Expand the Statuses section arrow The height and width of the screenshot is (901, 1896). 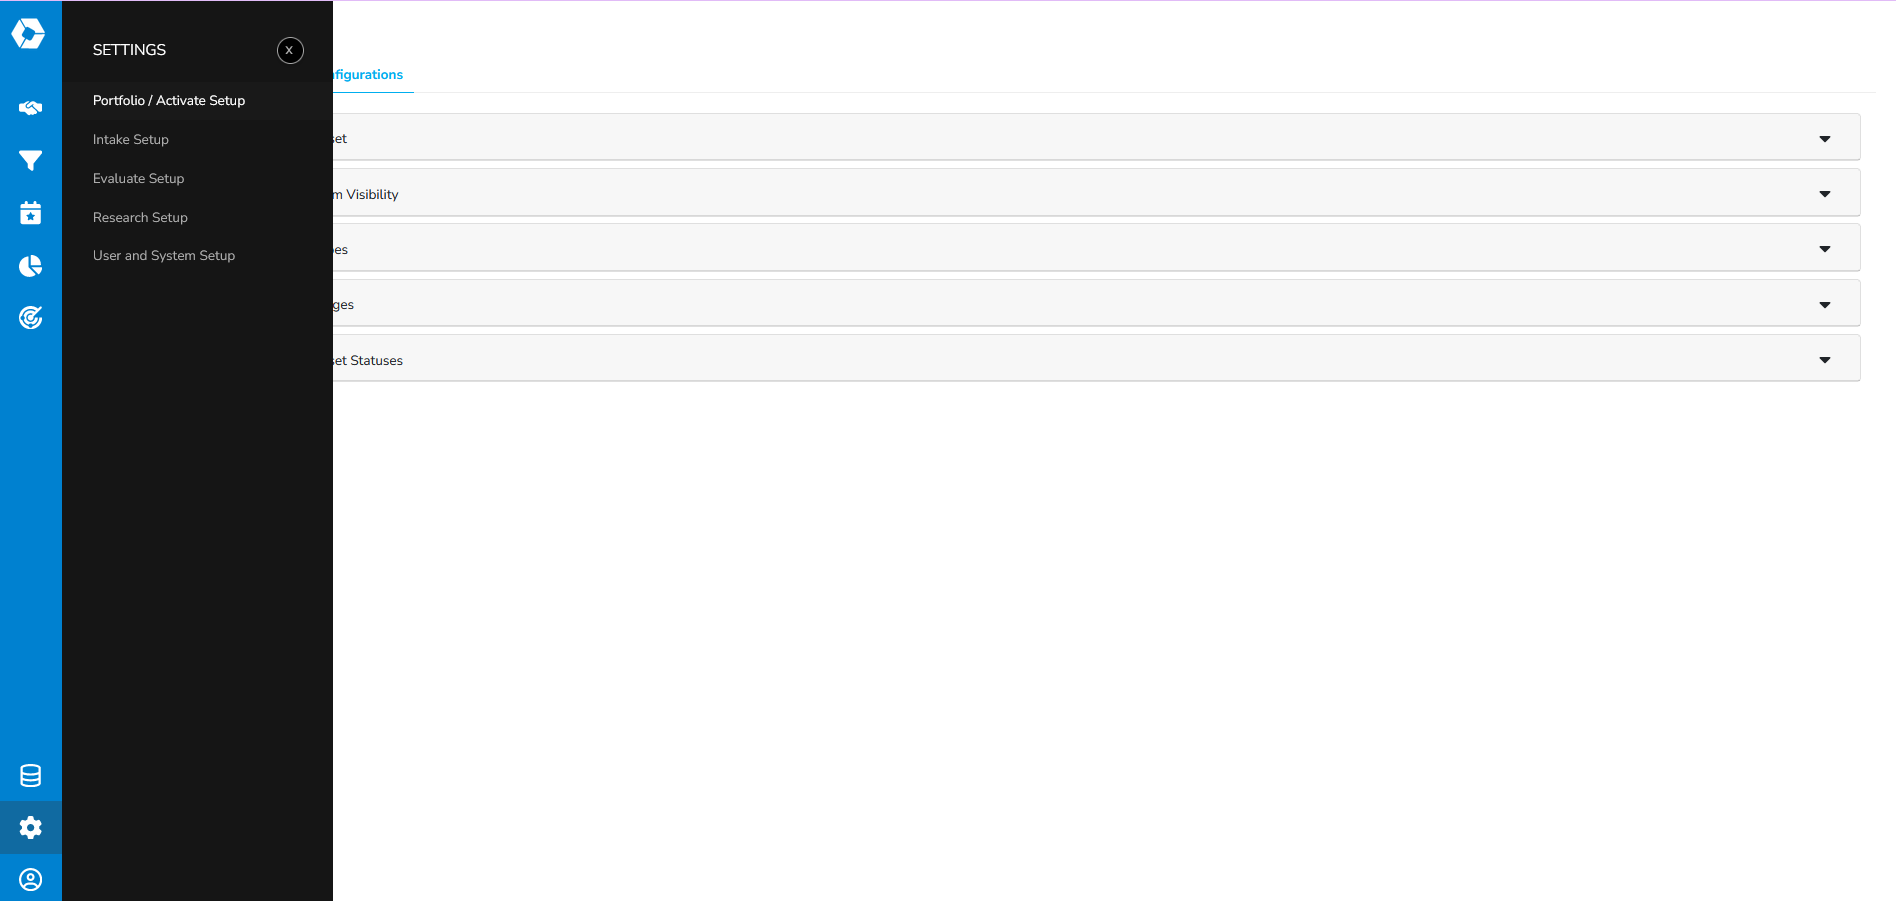pos(1825,360)
